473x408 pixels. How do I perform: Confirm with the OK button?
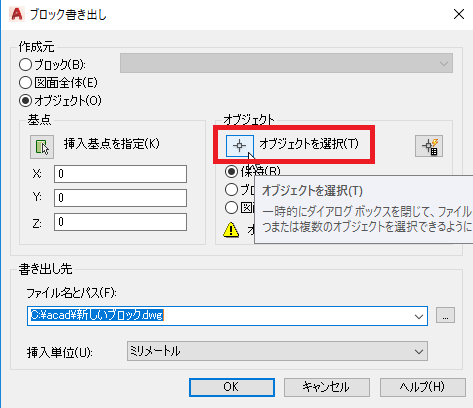(232, 387)
